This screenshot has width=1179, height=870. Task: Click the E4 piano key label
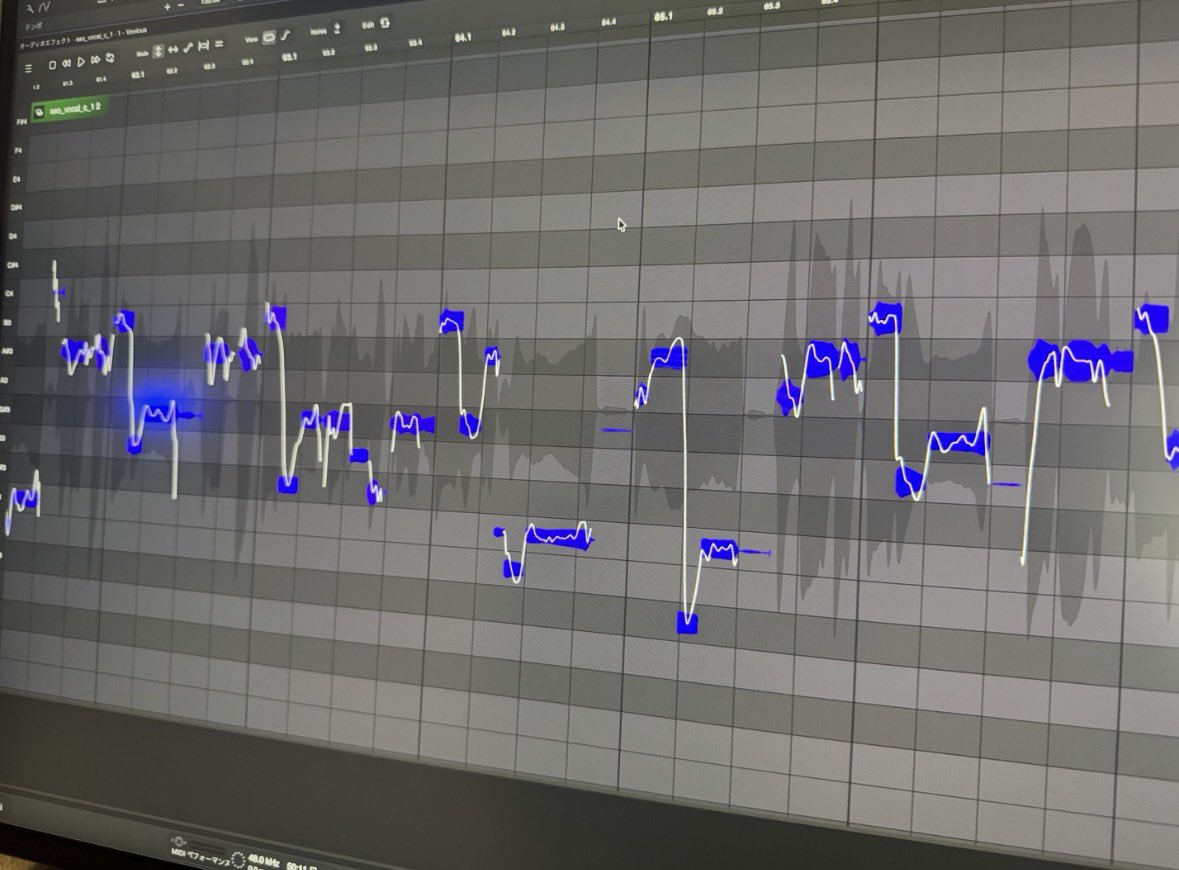(x=17, y=180)
